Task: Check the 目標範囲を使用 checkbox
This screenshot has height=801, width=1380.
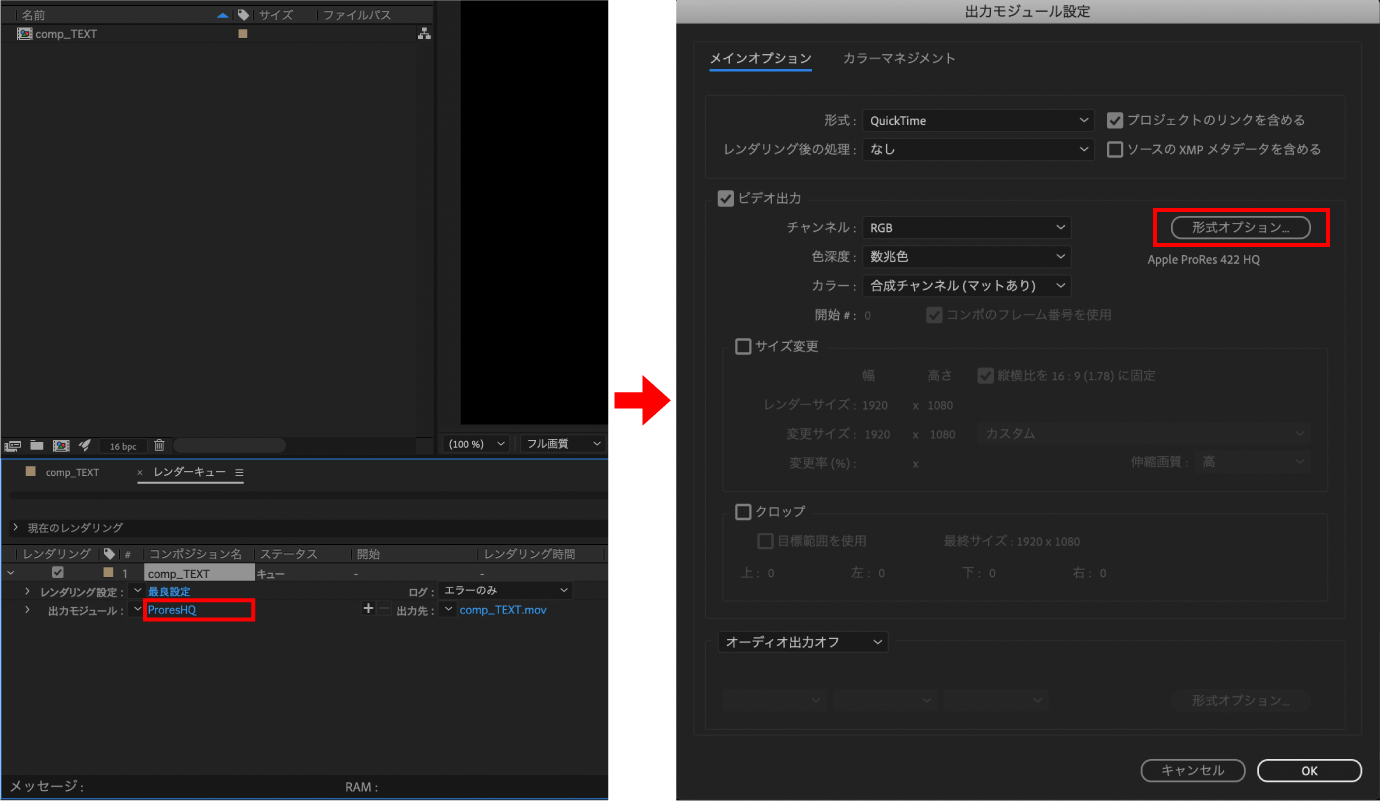Action: 765,541
